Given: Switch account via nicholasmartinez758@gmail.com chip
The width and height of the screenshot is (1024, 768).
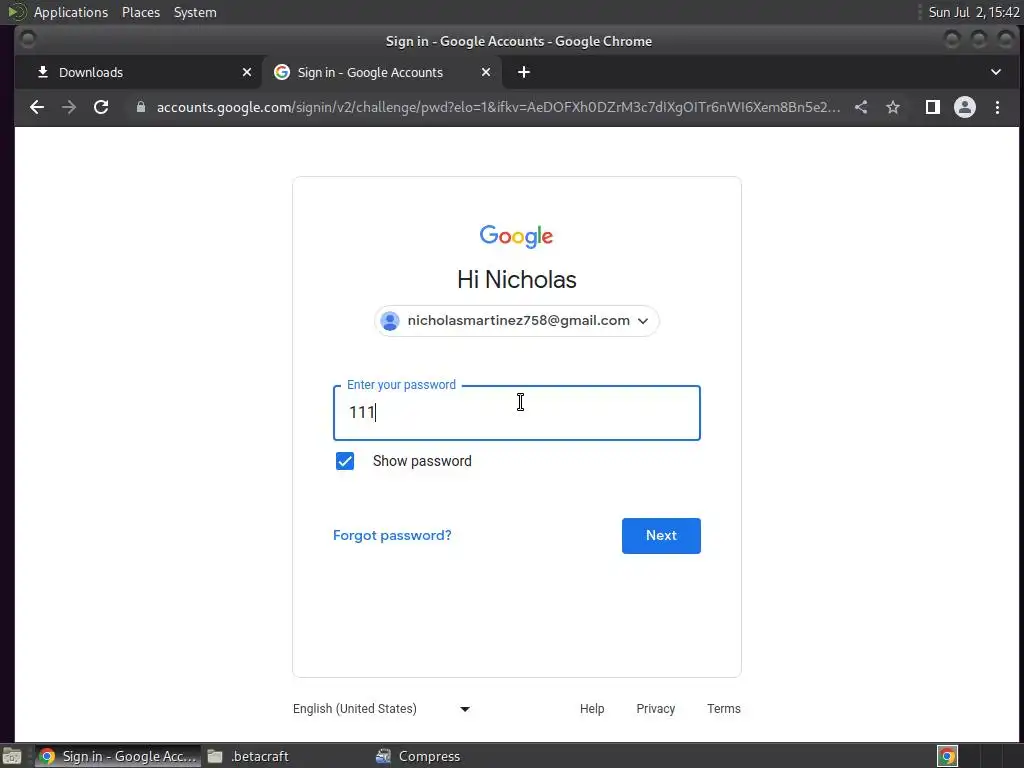Looking at the screenshot, I should pyautogui.click(x=517, y=321).
